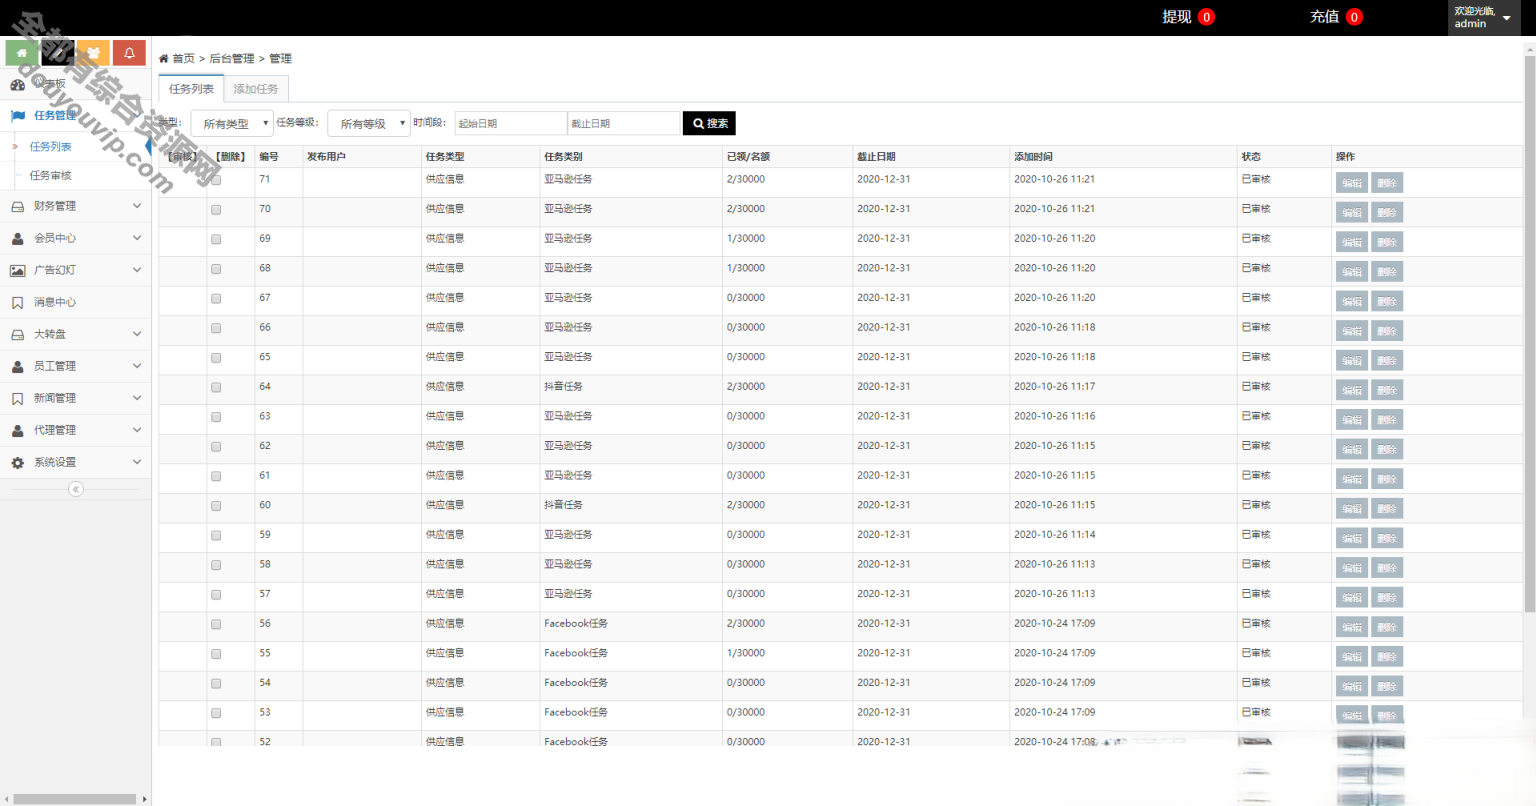
Task: Click the horizontal scrollbar under the sidebar
Action: (74, 799)
